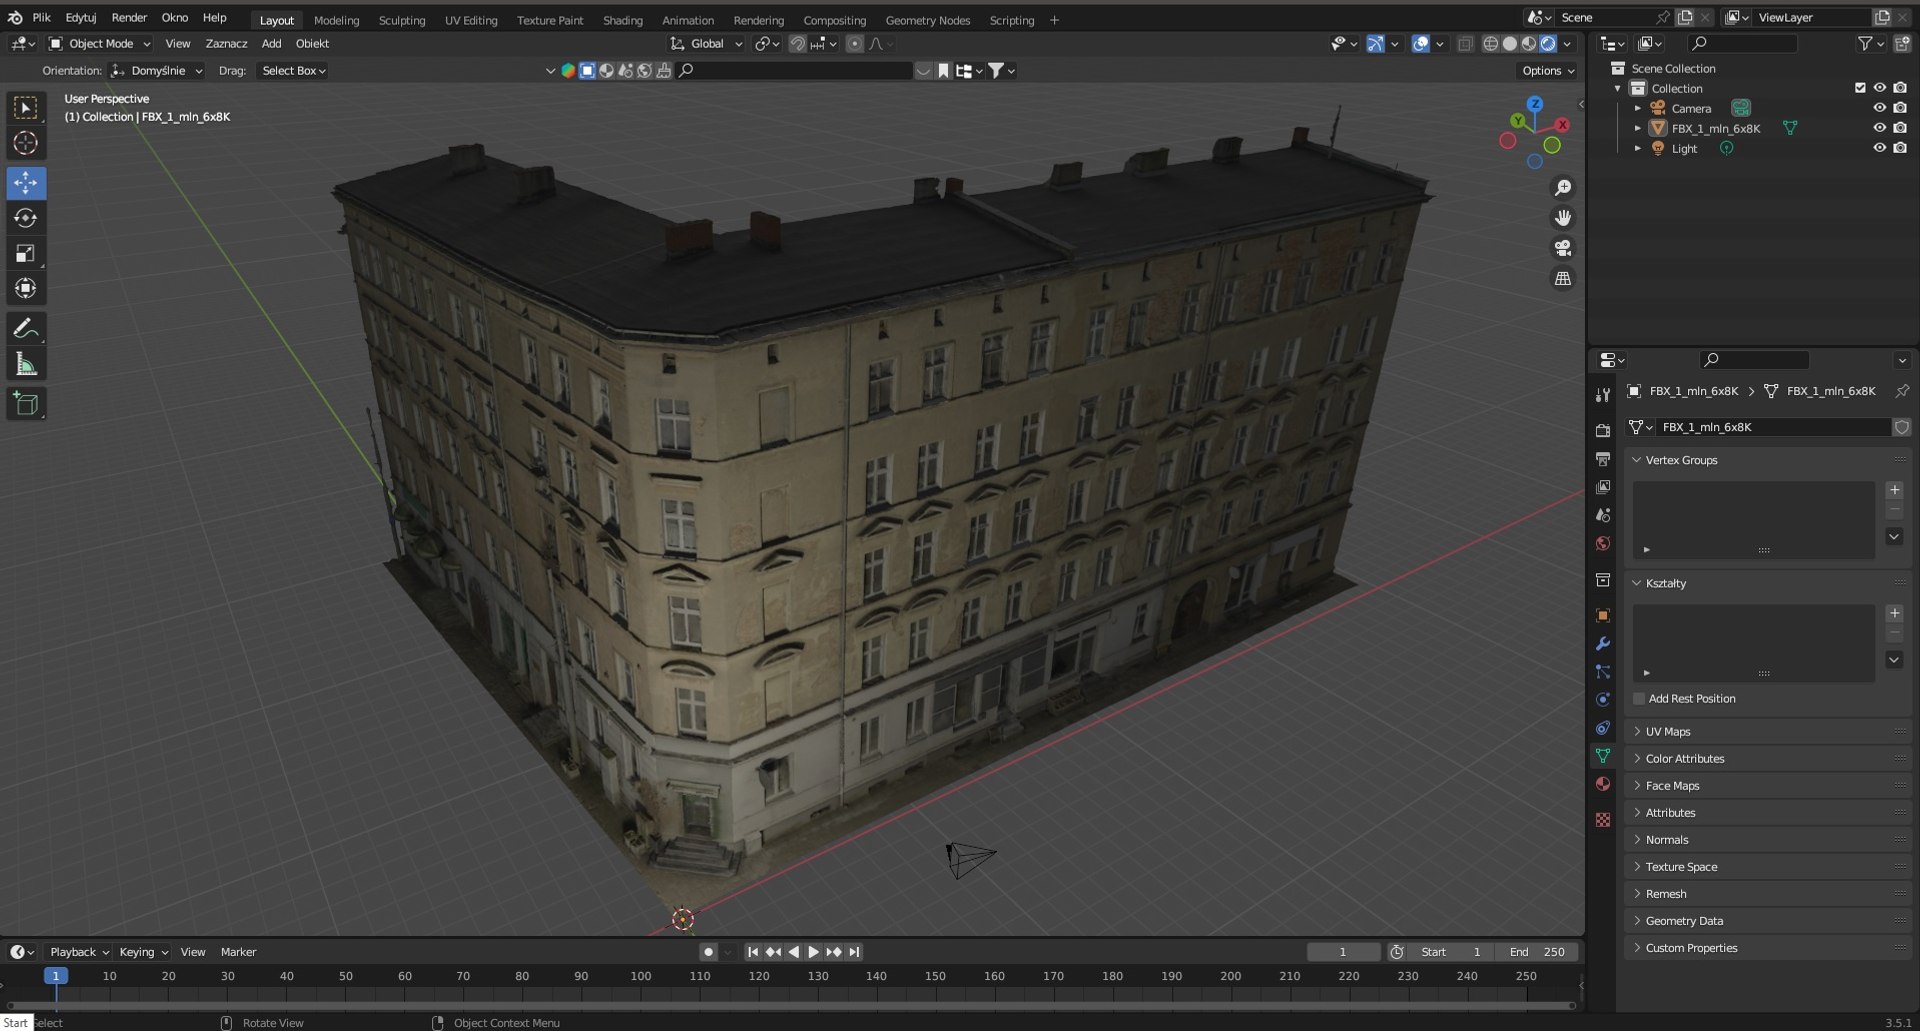The width and height of the screenshot is (1920, 1031).
Task: Add a new shape key in Kształty
Action: click(1894, 613)
